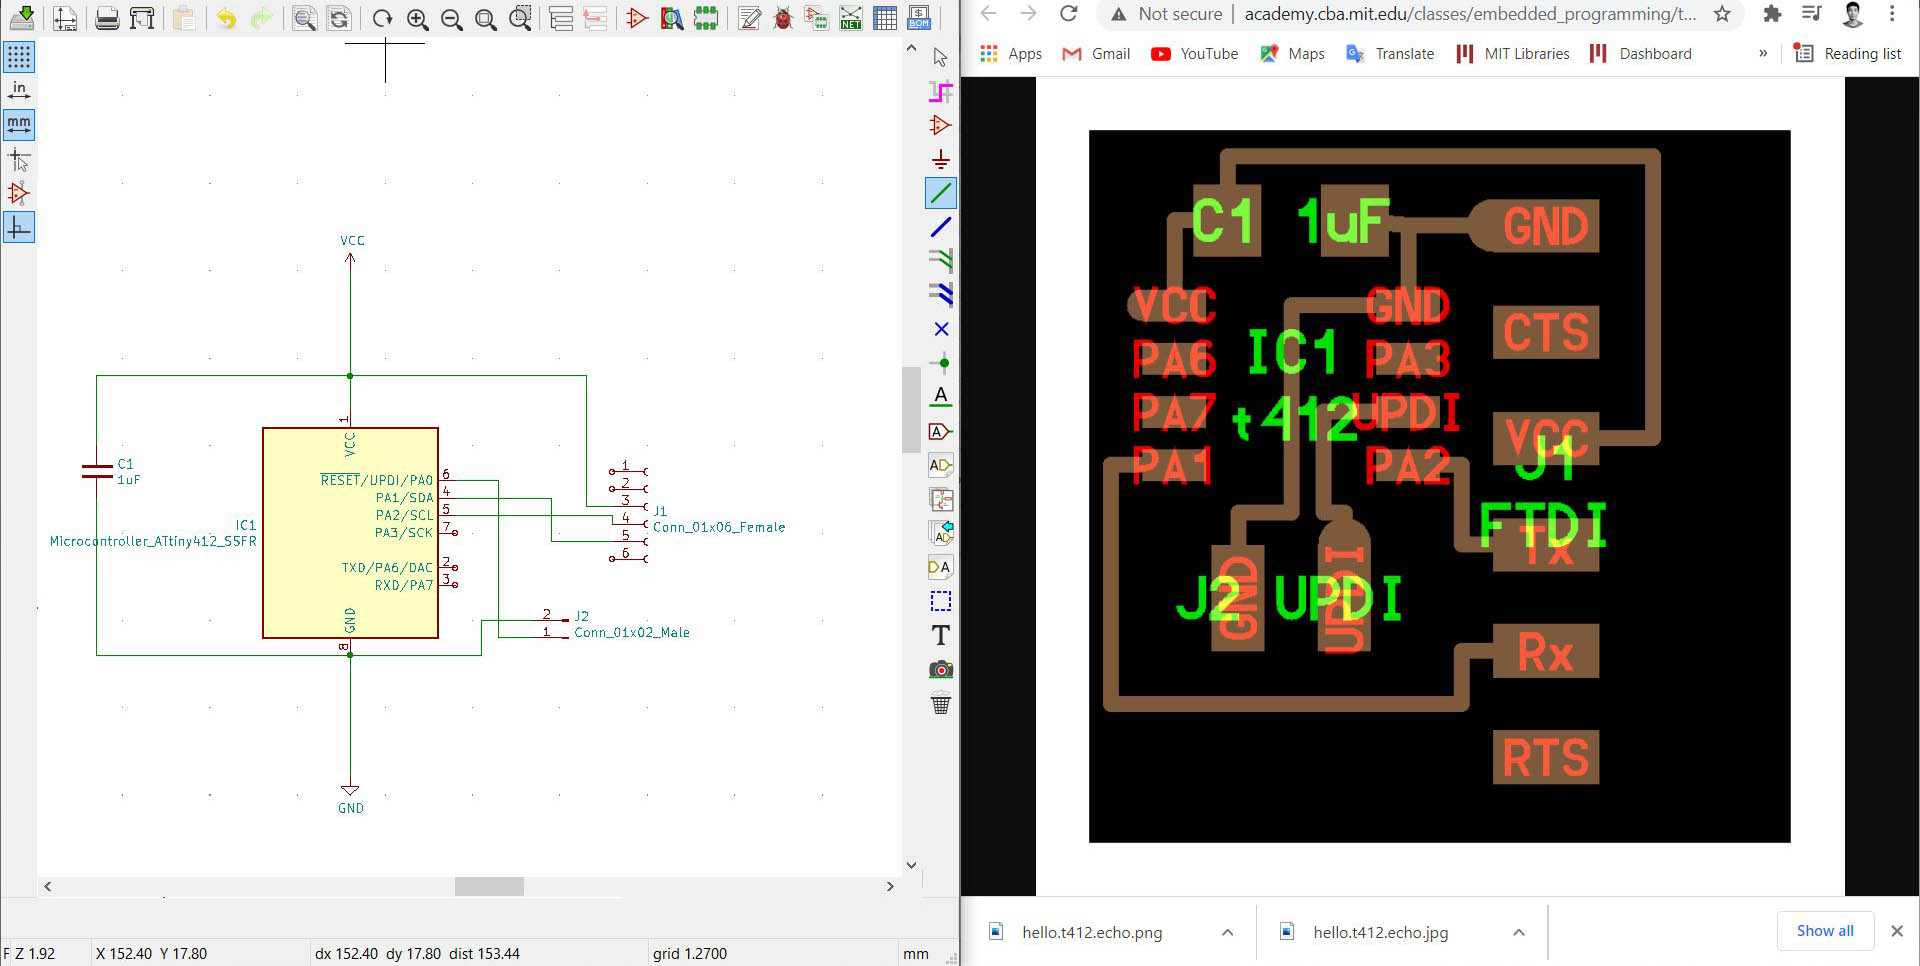Reload the page in Chrome
Viewport: 1920px width, 966px height.
(1069, 14)
